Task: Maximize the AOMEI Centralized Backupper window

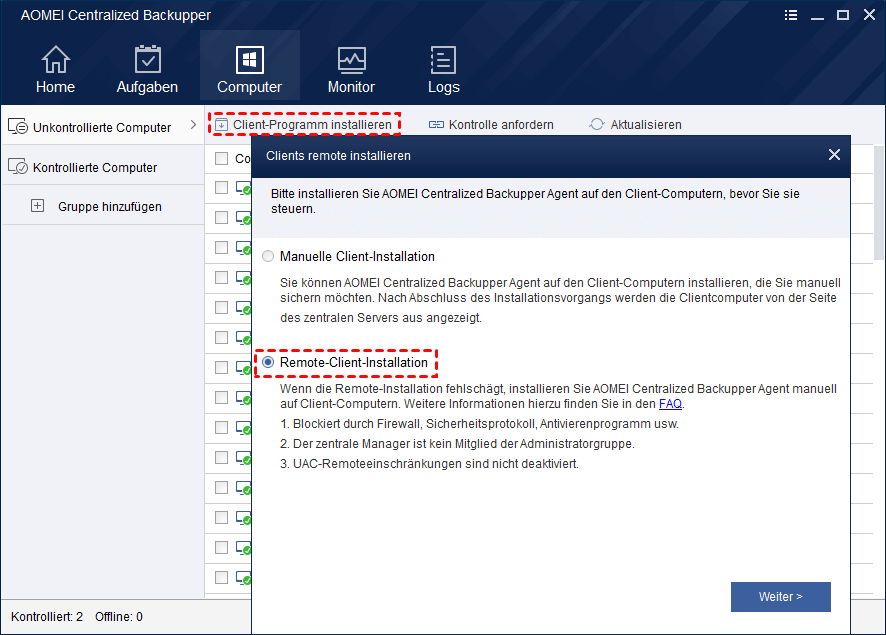Action: pos(842,15)
